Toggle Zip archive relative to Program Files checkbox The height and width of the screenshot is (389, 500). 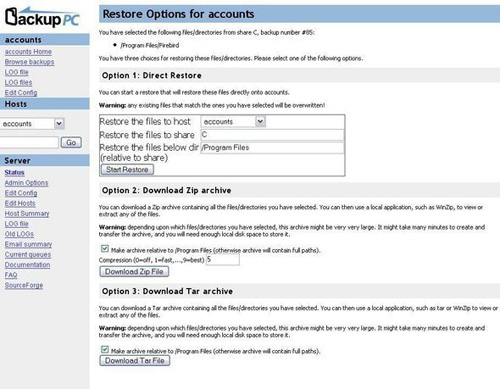105,249
